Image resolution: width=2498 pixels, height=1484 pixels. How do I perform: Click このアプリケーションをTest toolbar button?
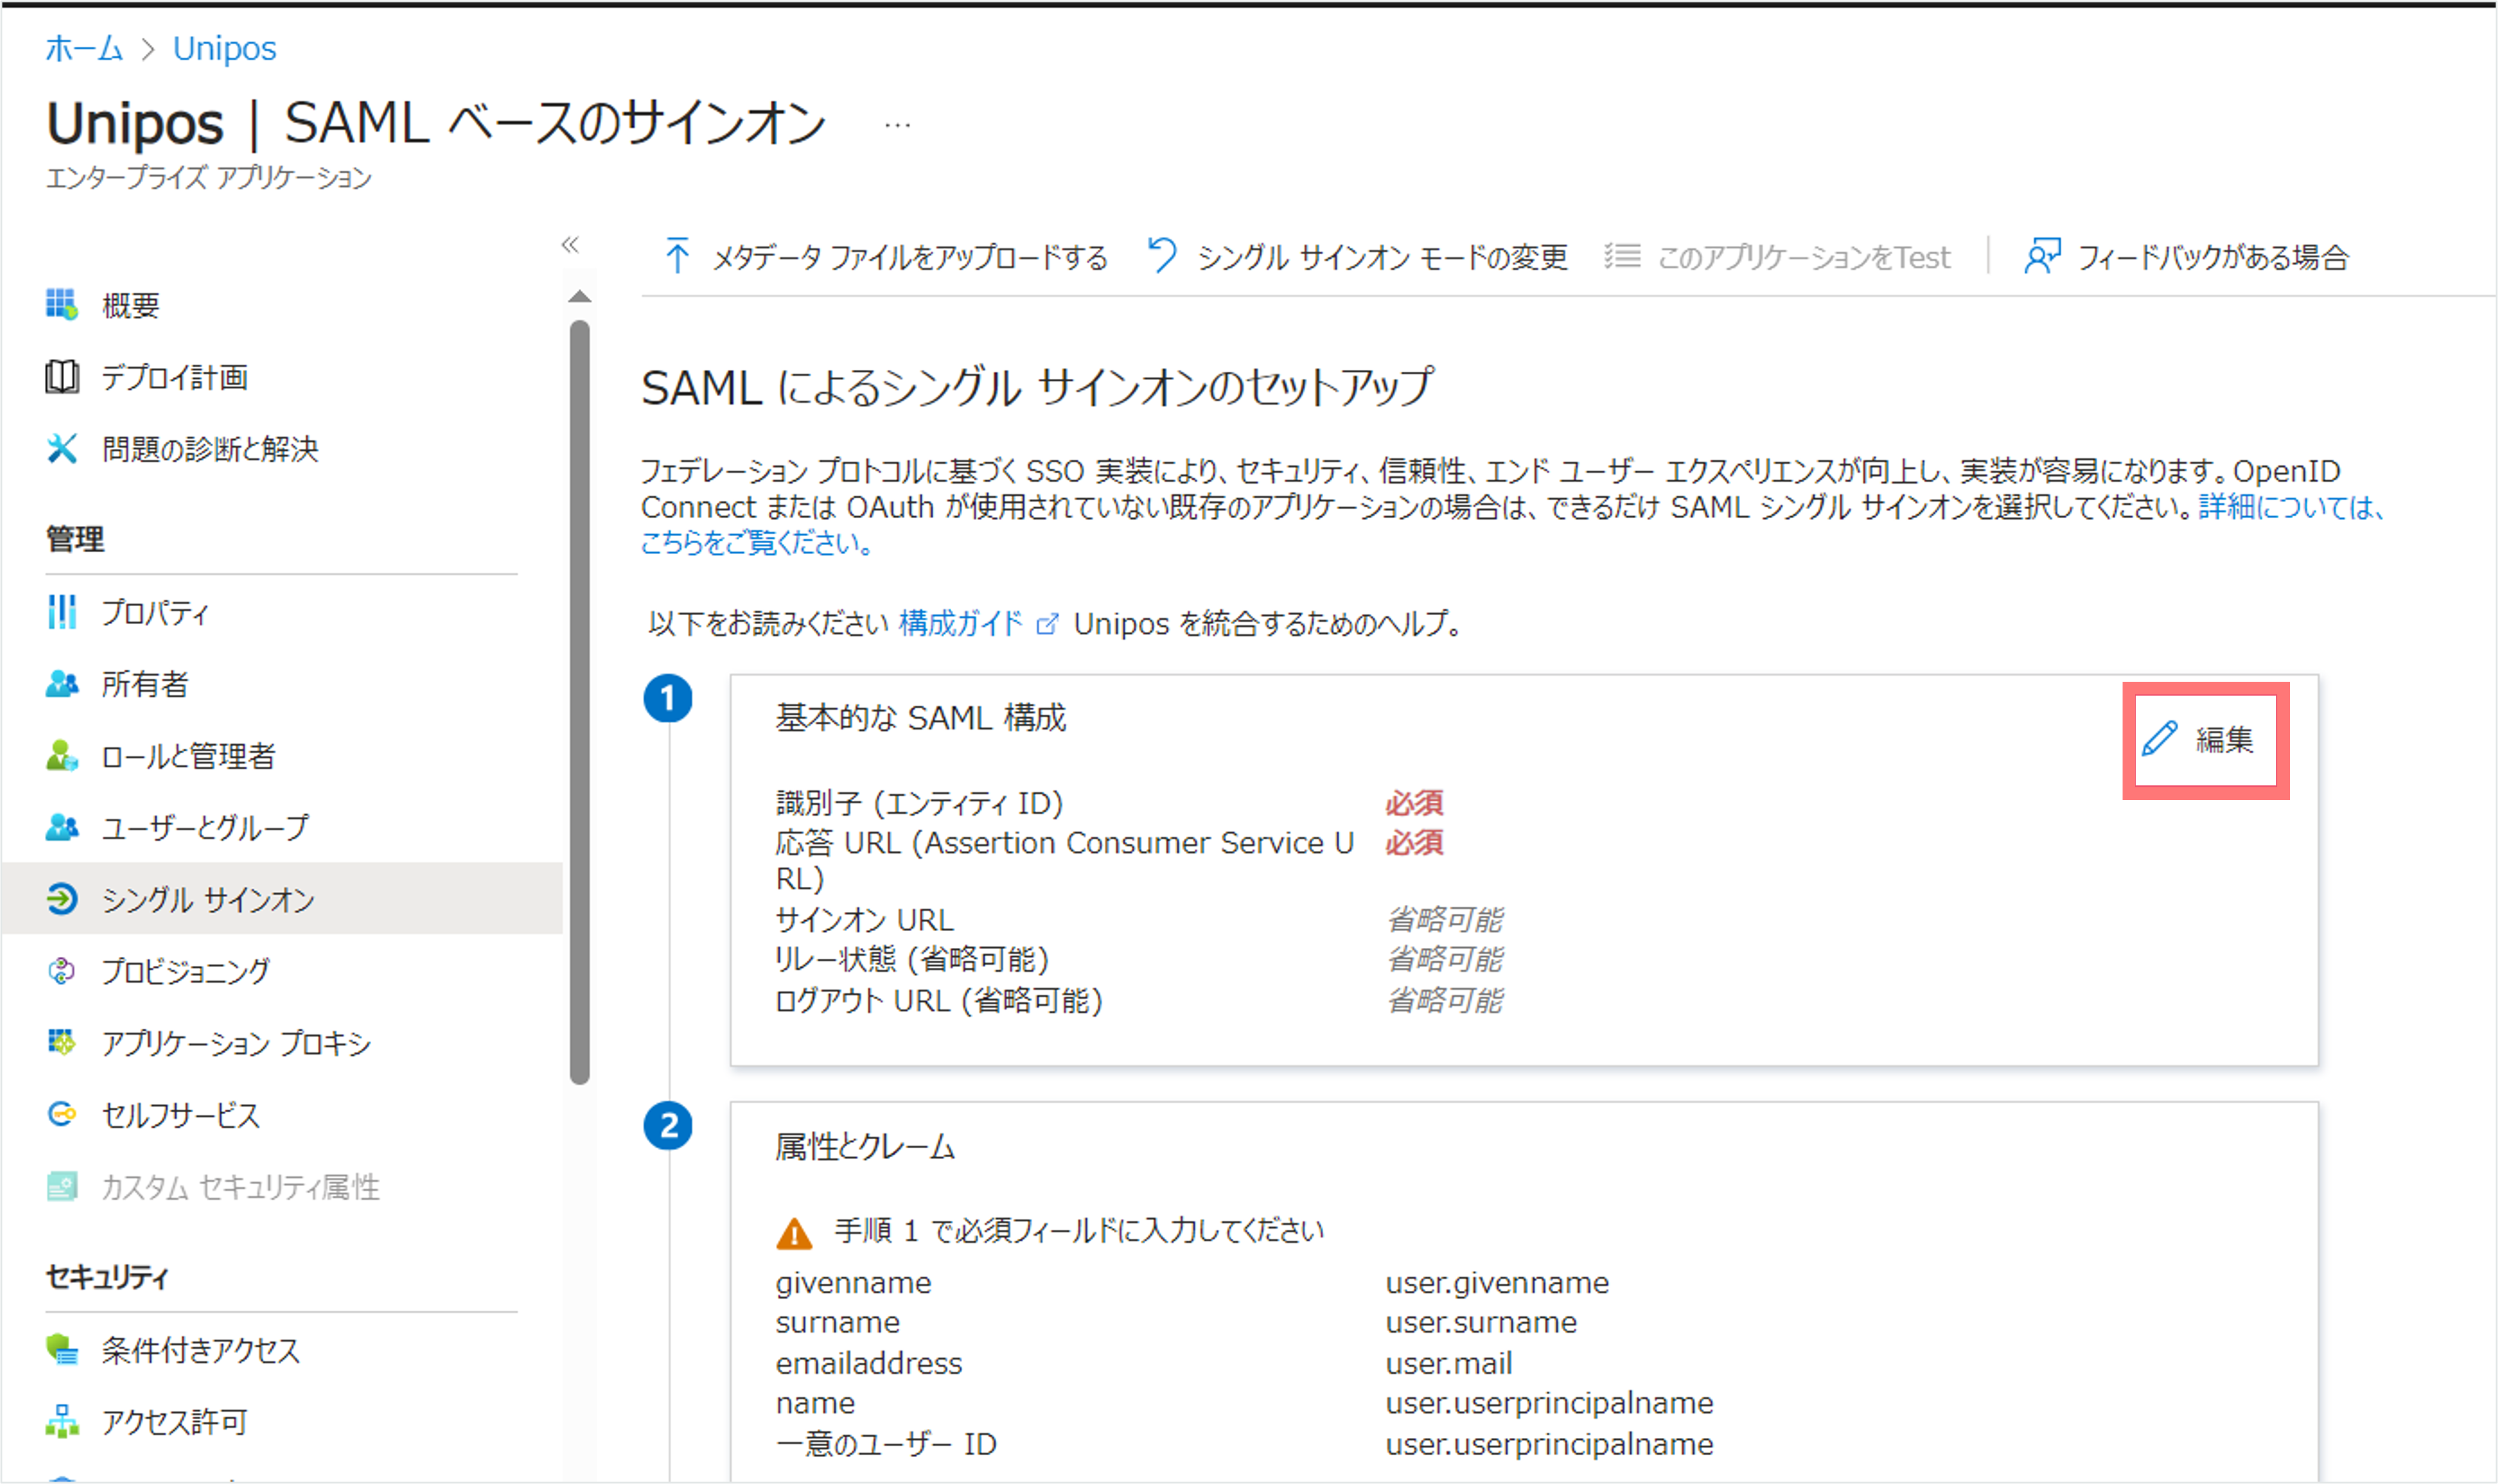[1777, 256]
